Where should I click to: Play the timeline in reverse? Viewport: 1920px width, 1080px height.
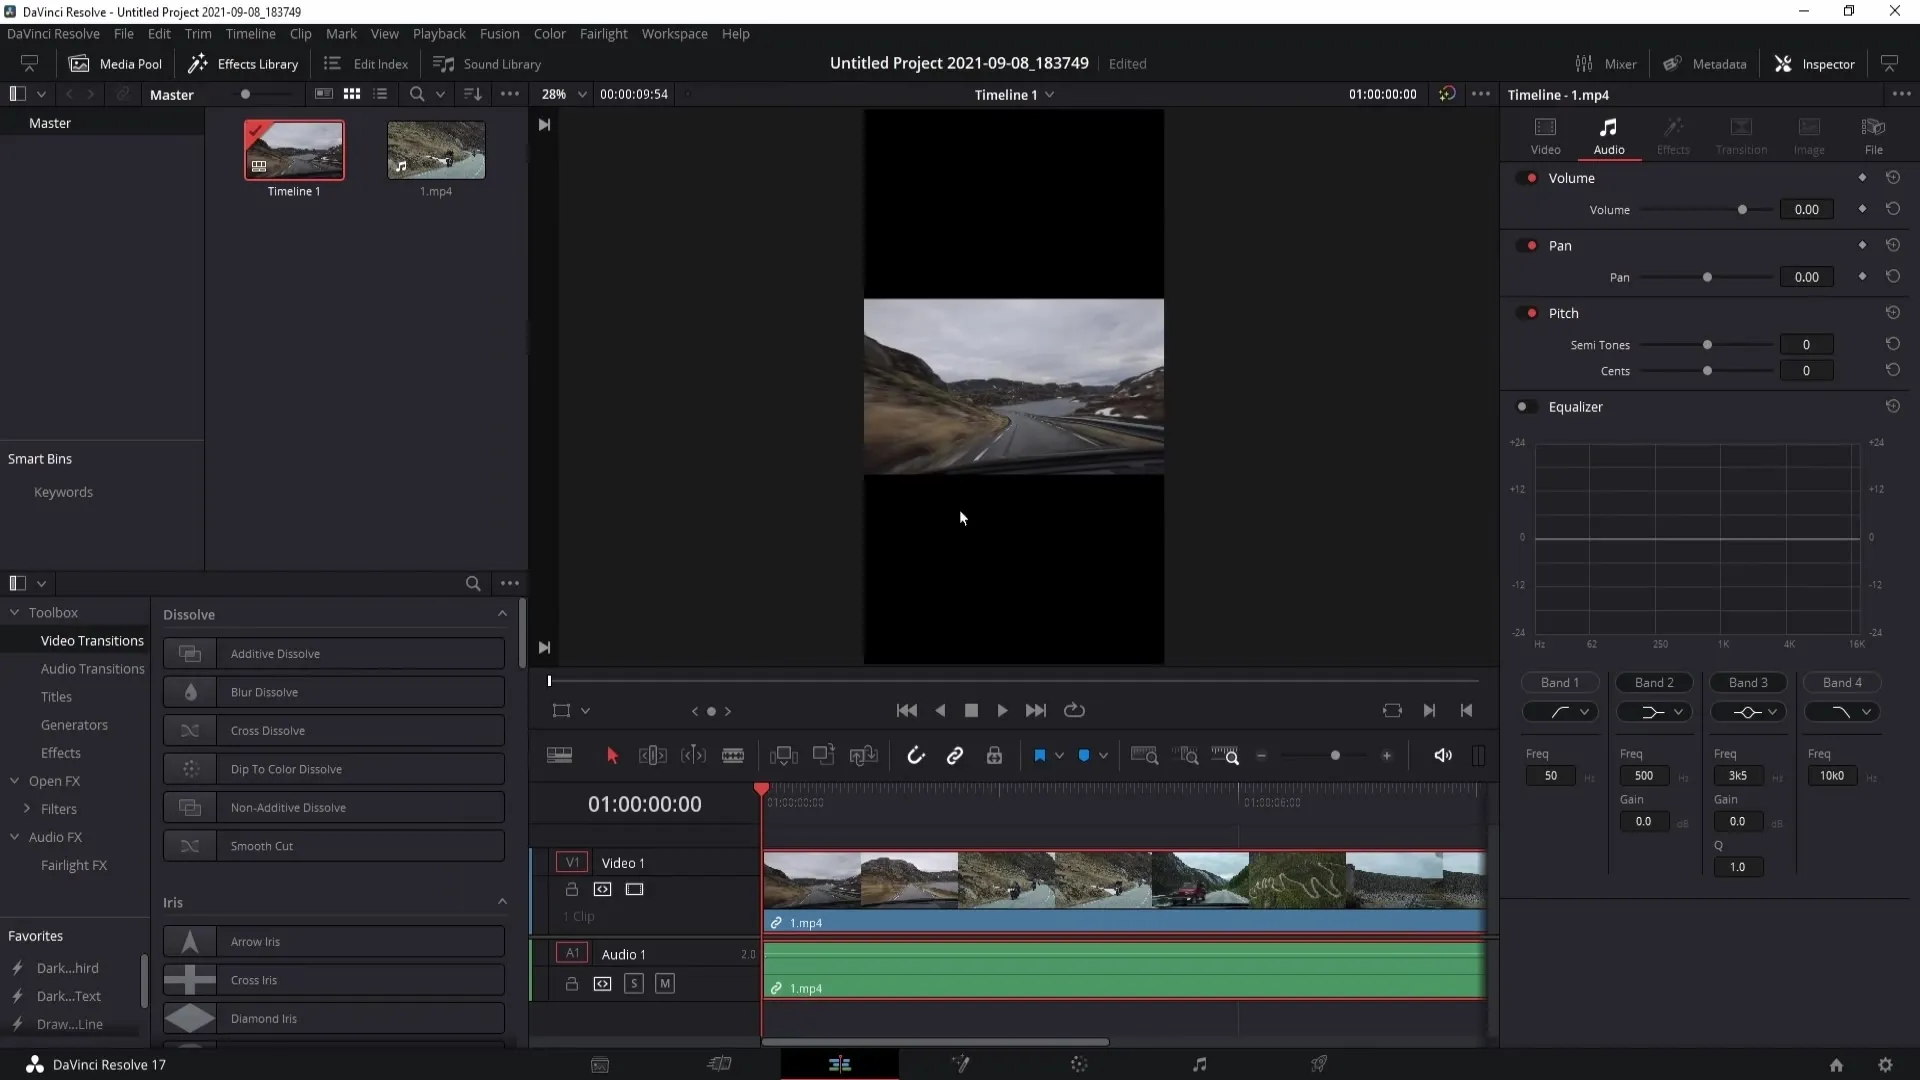tap(940, 711)
